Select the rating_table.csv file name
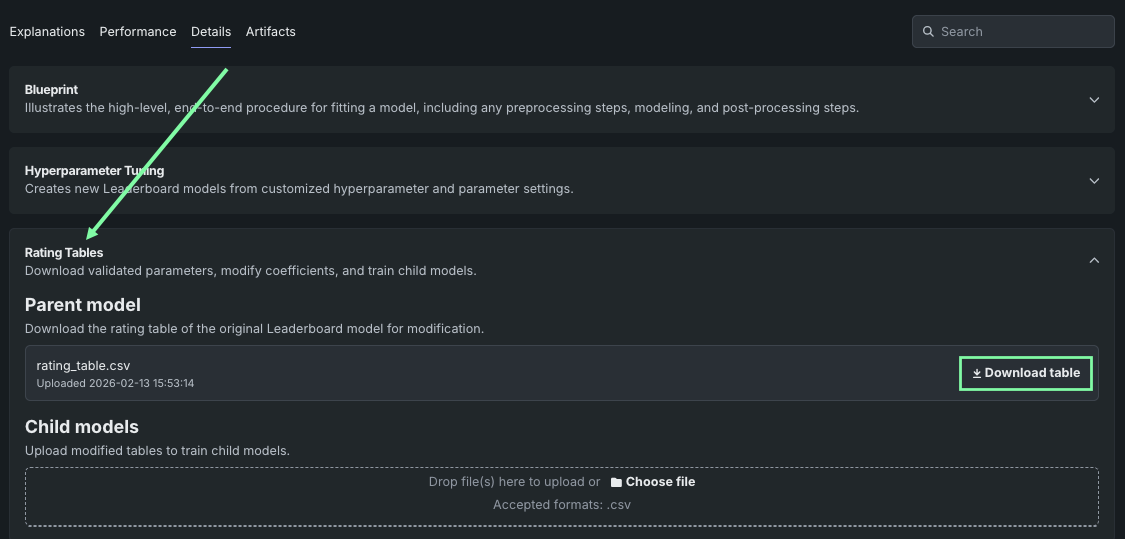 (83, 366)
